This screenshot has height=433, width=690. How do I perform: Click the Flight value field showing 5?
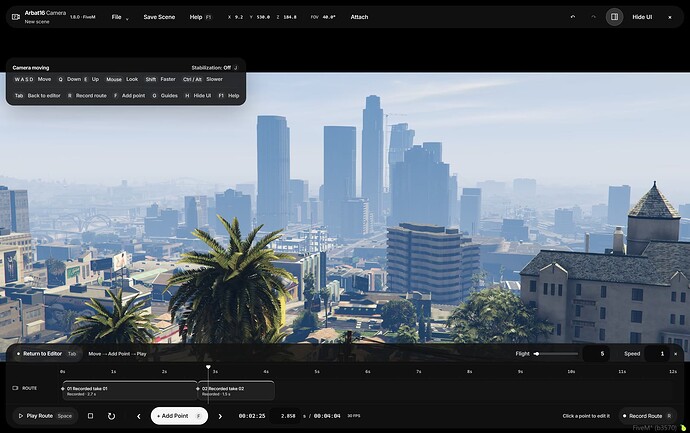point(596,354)
